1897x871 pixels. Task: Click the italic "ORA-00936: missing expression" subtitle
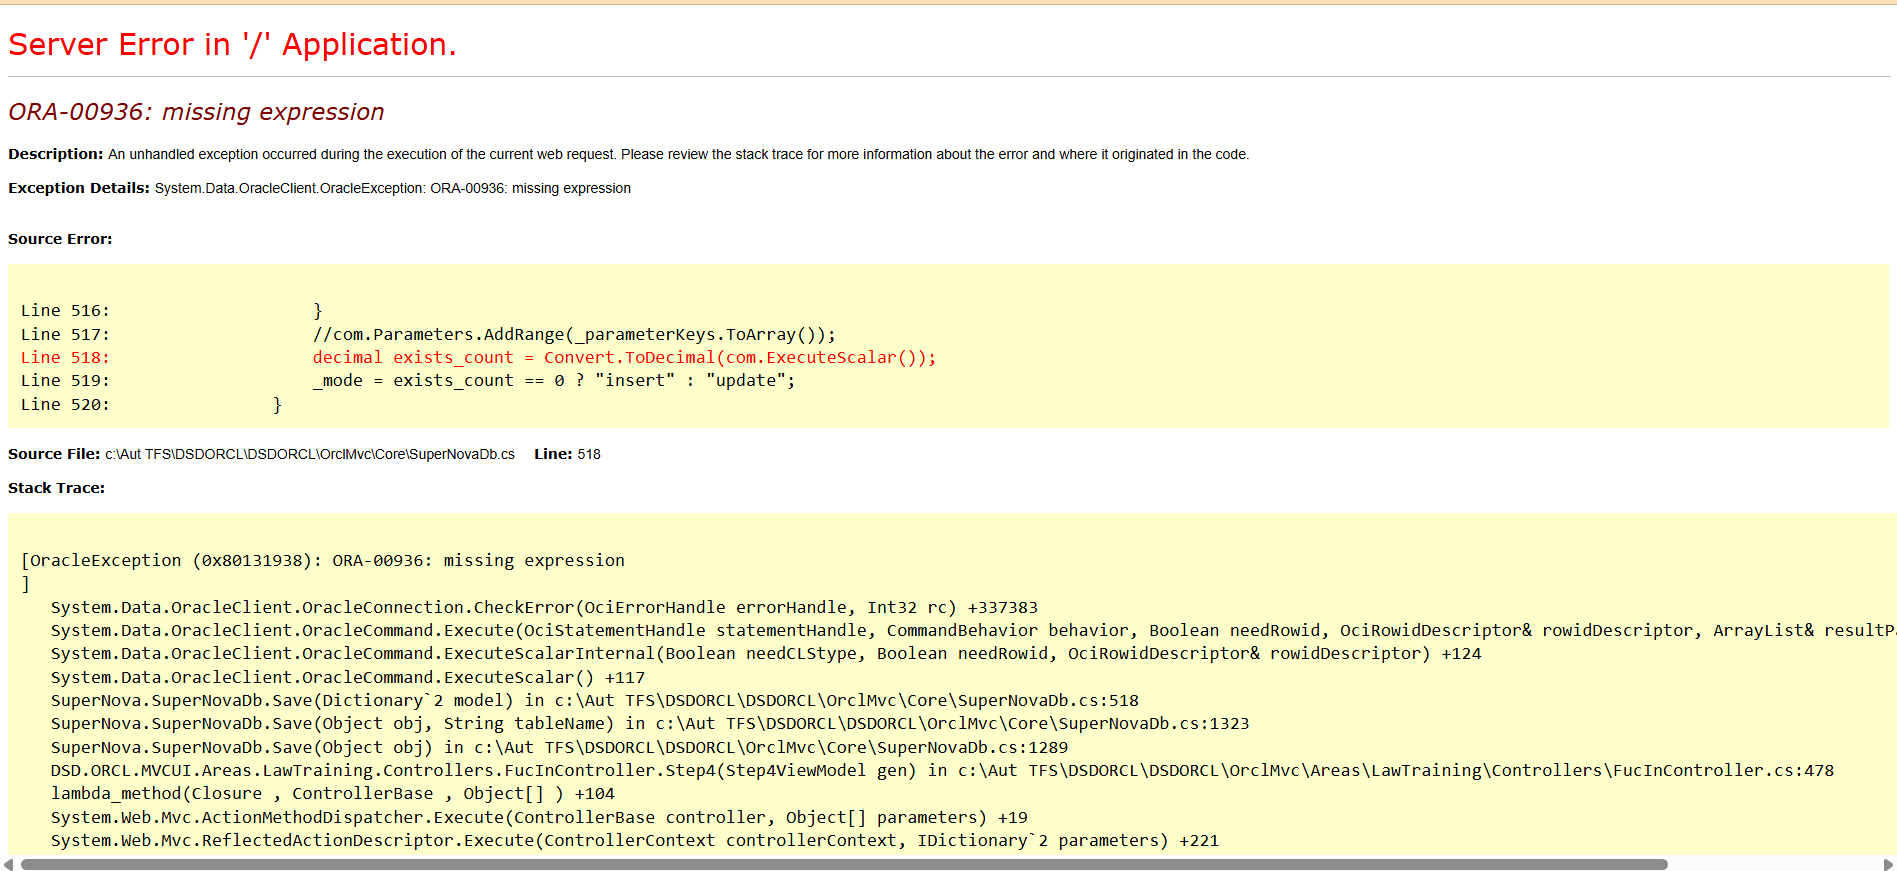point(196,112)
